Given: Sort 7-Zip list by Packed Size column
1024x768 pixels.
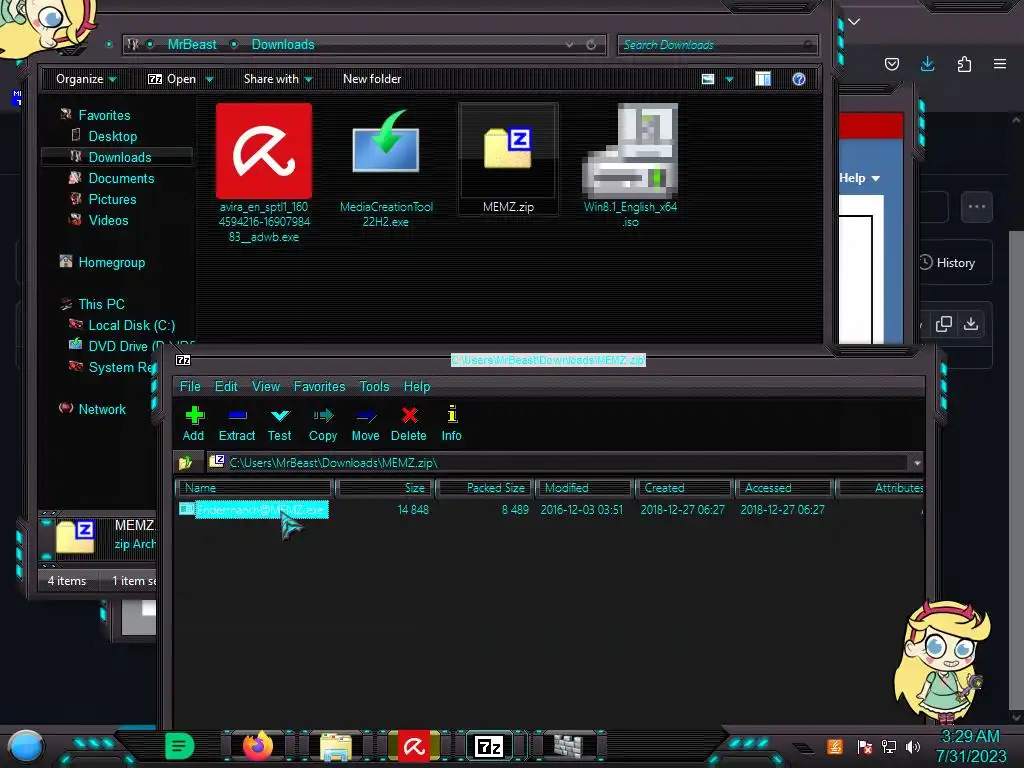Looking at the screenshot, I should click(485, 488).
